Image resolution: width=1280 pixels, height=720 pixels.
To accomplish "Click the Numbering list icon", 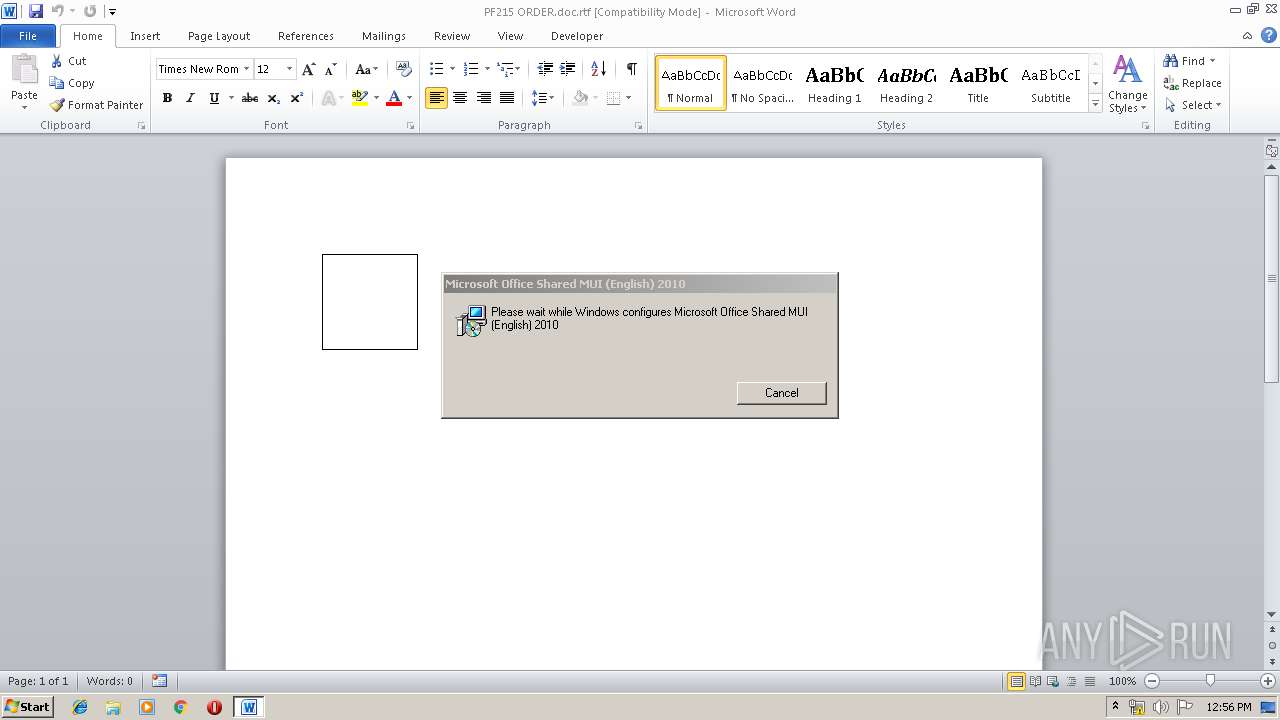I will click(471, 69).
